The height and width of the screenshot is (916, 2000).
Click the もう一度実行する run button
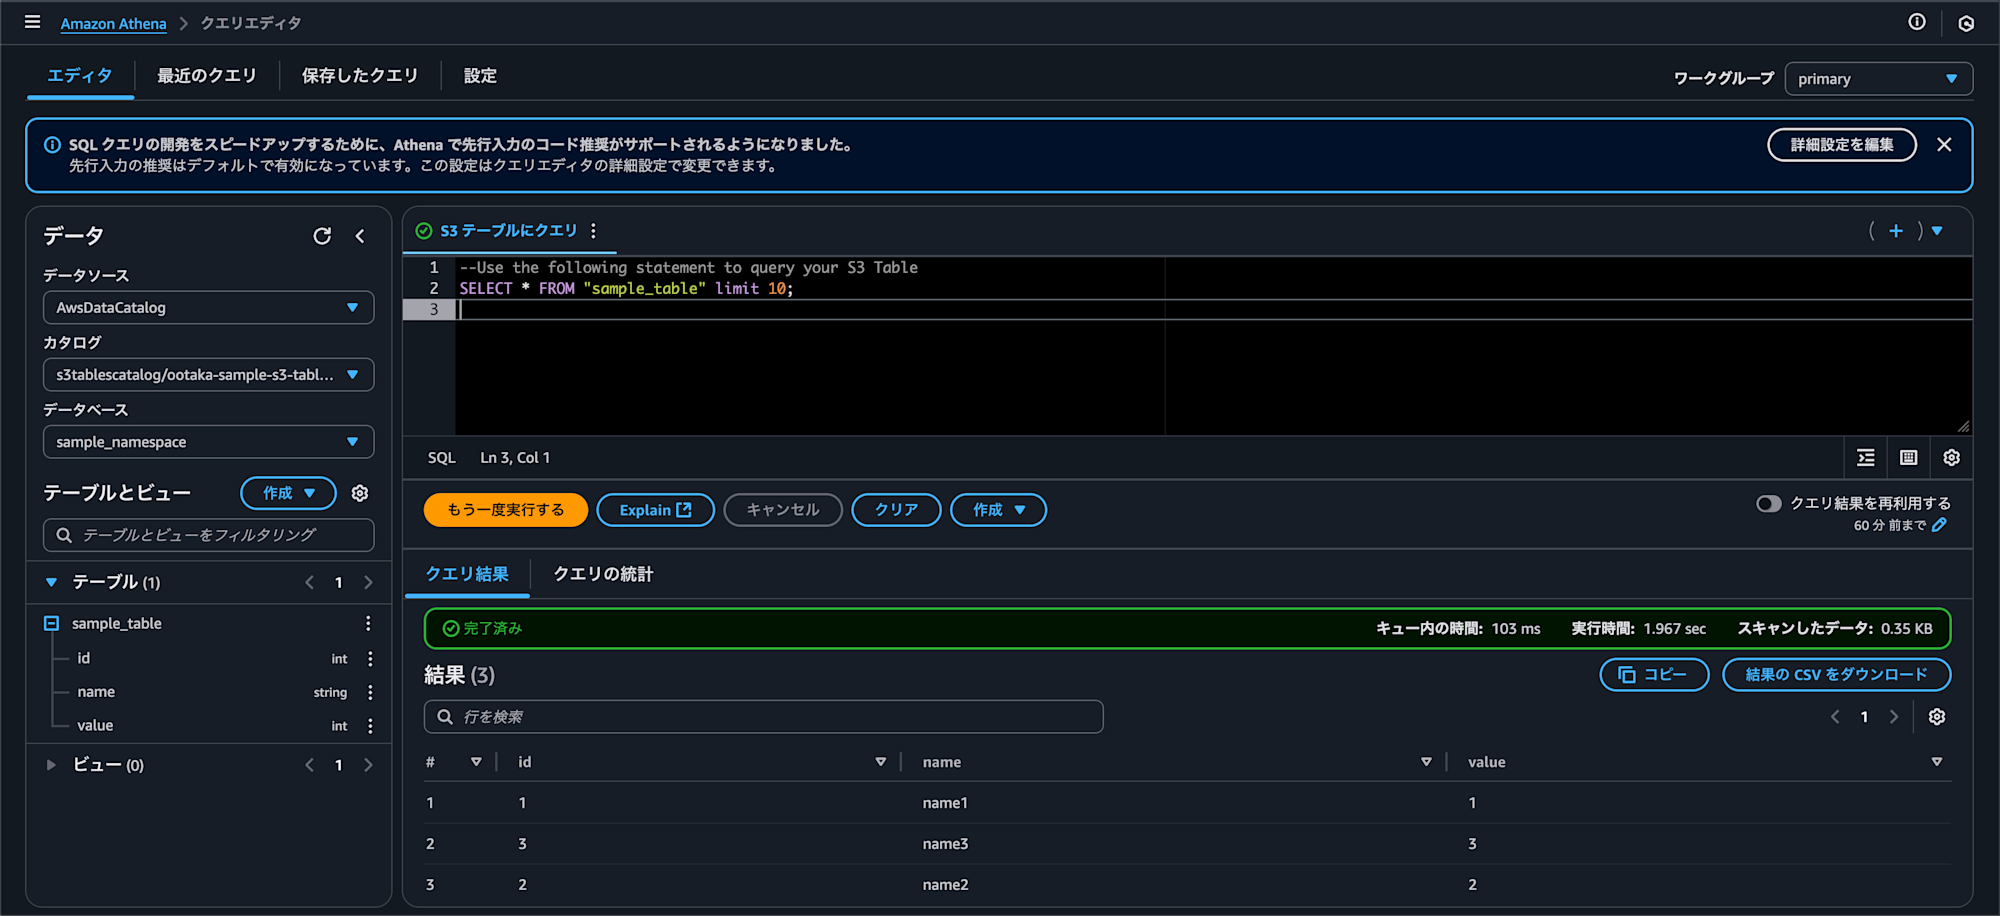pos(505,510)
